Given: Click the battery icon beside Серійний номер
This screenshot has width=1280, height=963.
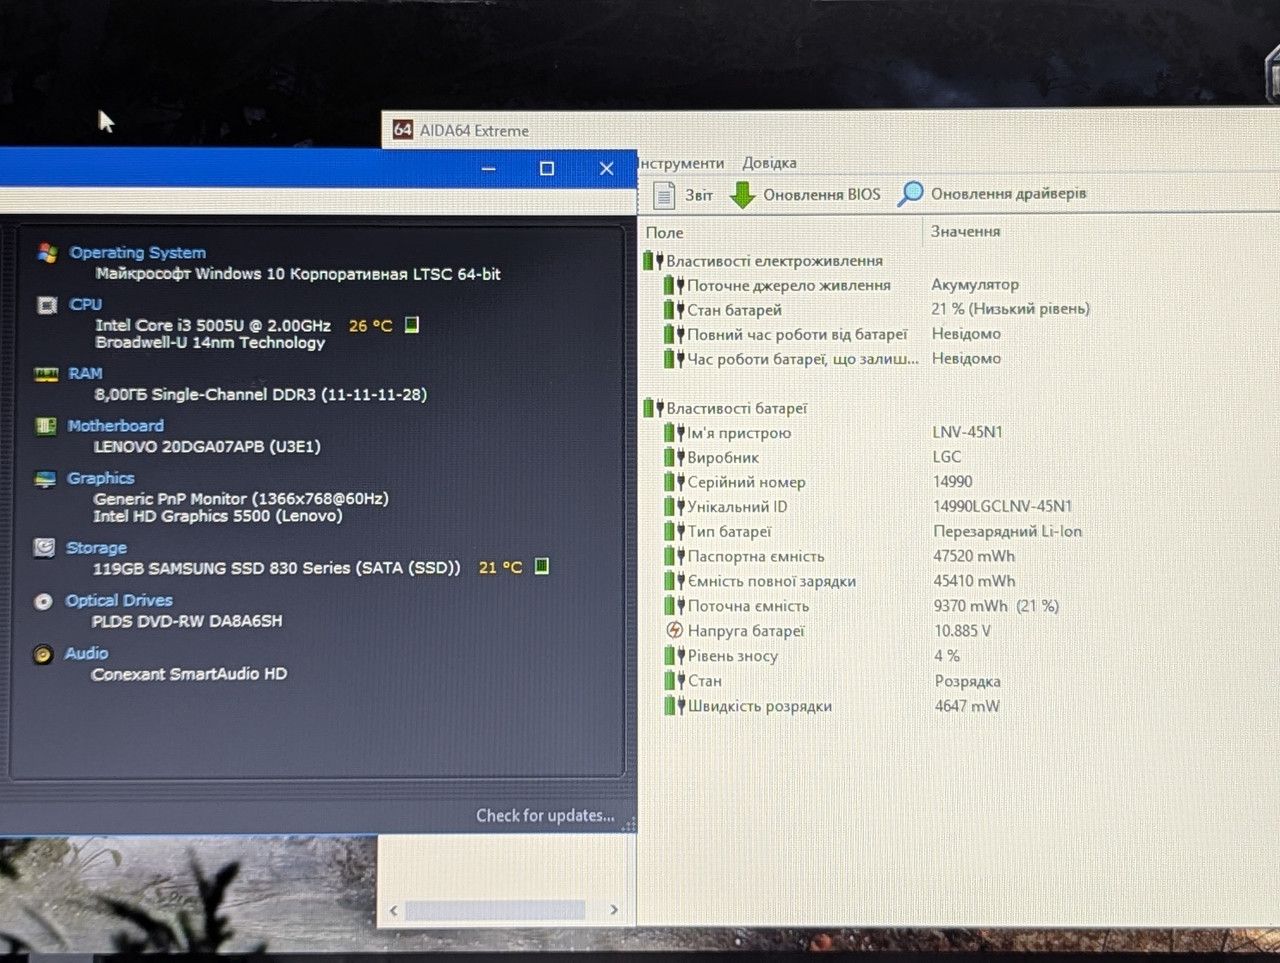Looking at the screenshot, I should (x=674, y=482).
